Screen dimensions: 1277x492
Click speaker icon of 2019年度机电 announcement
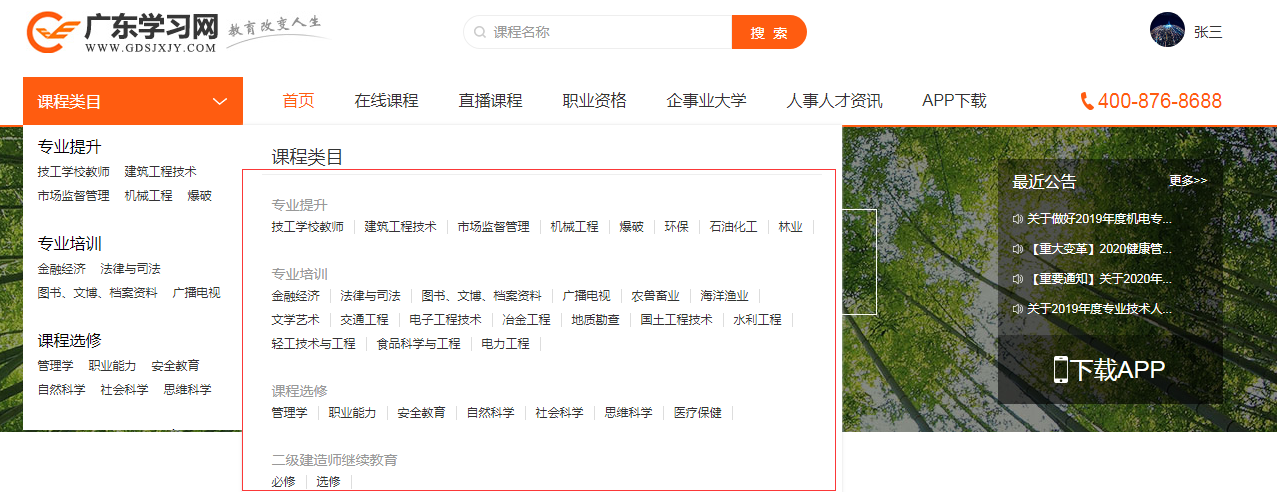pyautogui.click(x=1018, y=219)
